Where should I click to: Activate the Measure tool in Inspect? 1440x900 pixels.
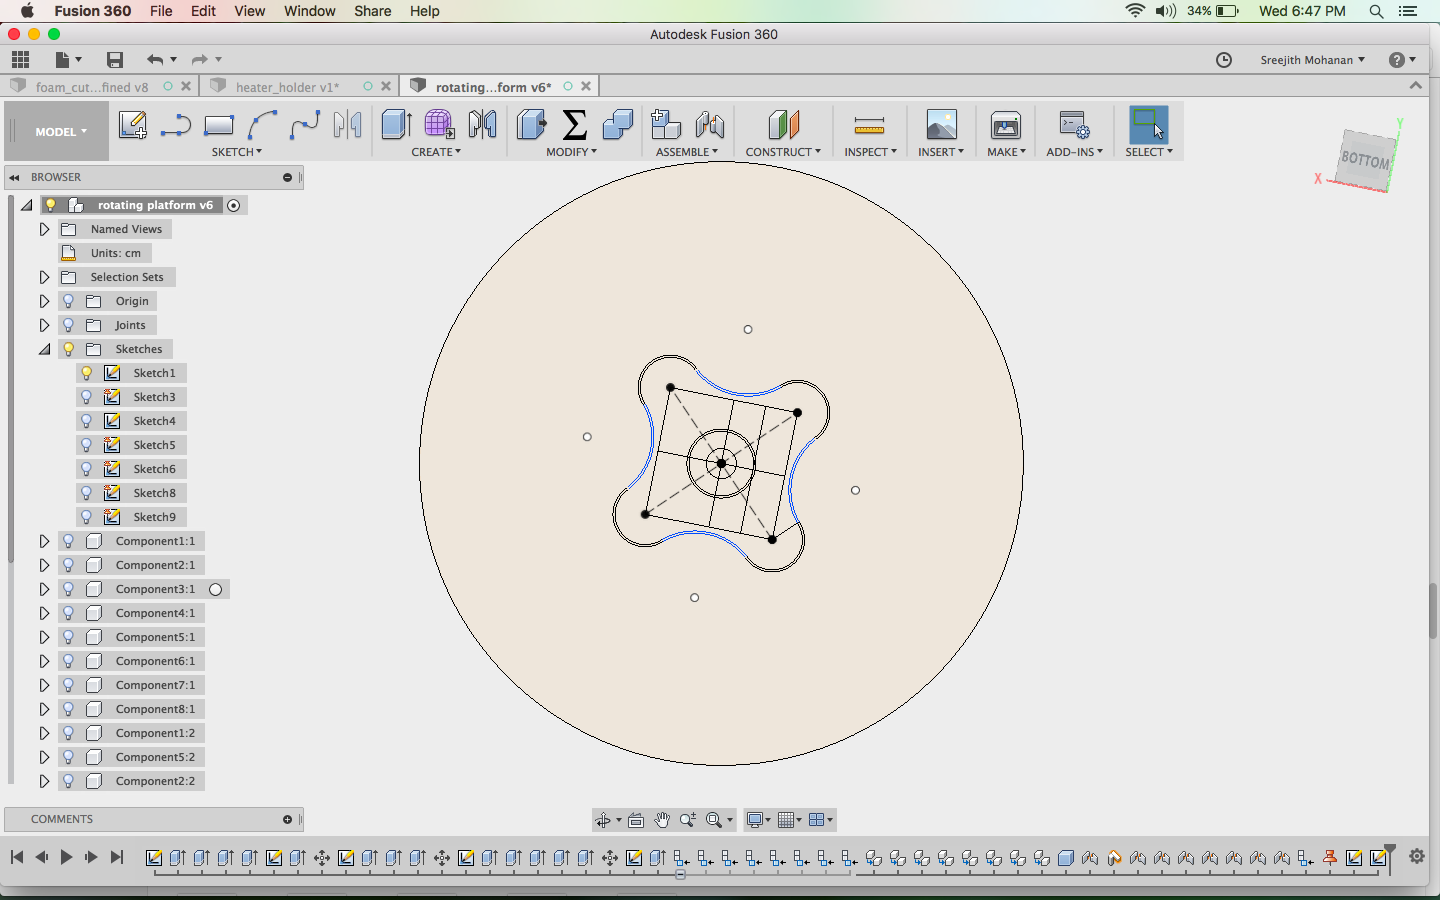869,125
